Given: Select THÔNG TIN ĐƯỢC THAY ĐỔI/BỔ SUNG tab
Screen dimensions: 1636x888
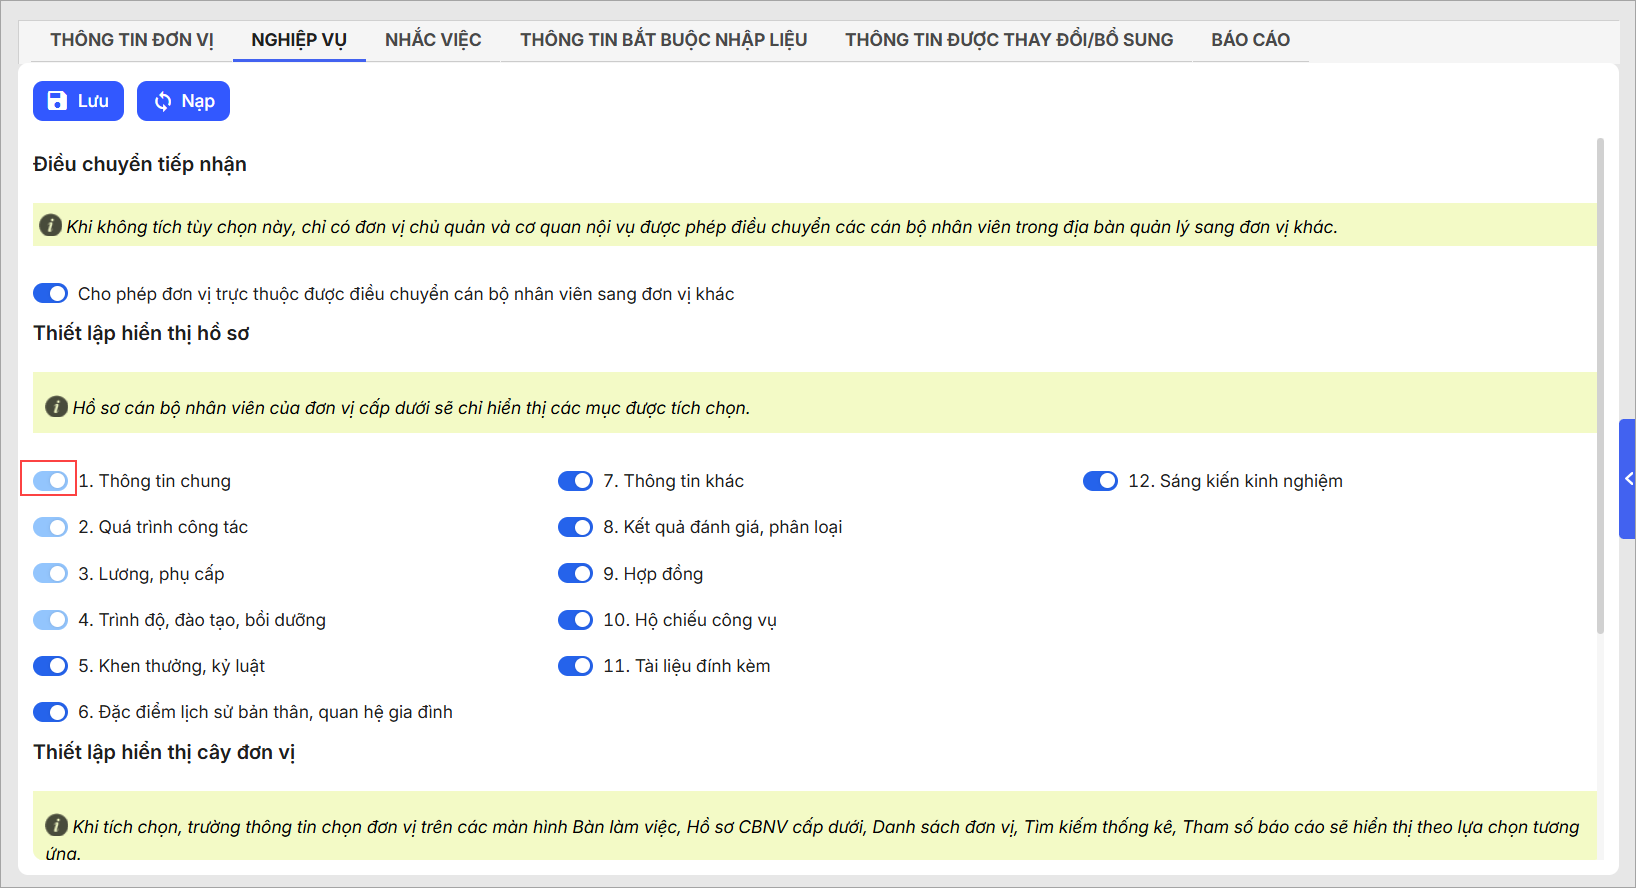Looking at the screenshot, I should click(x=1009, y=40).
